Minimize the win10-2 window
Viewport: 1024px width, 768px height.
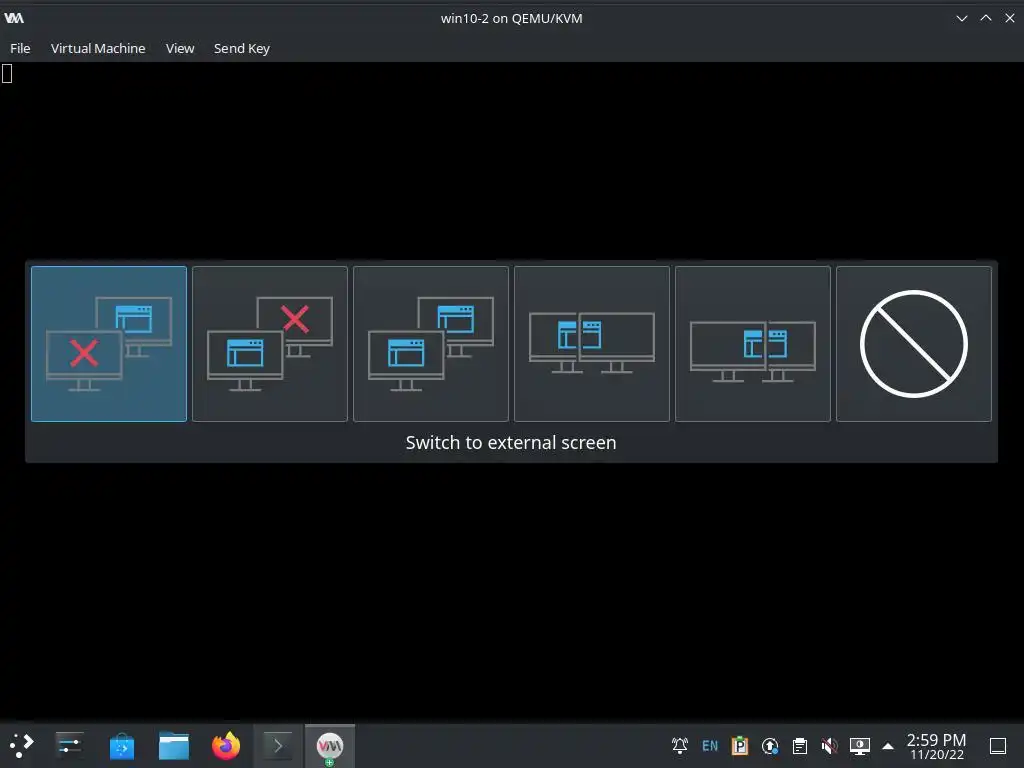pos(961,18)
